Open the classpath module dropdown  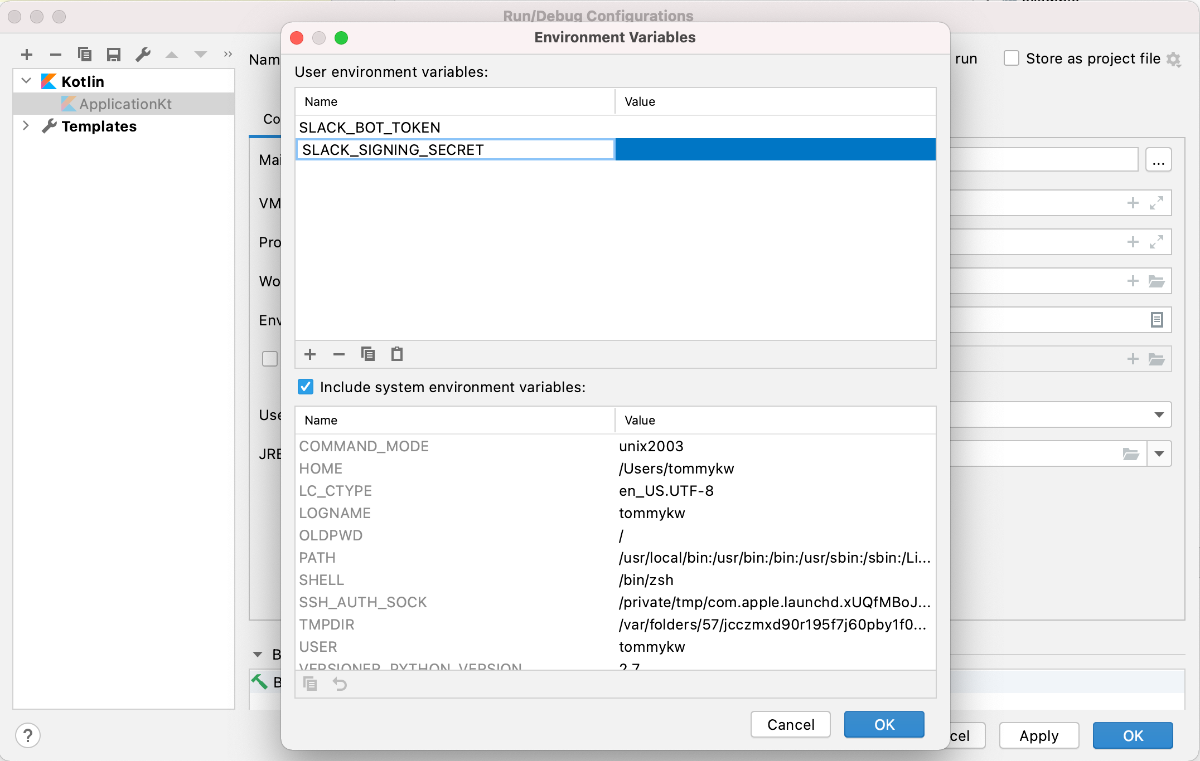[1160, 414]
